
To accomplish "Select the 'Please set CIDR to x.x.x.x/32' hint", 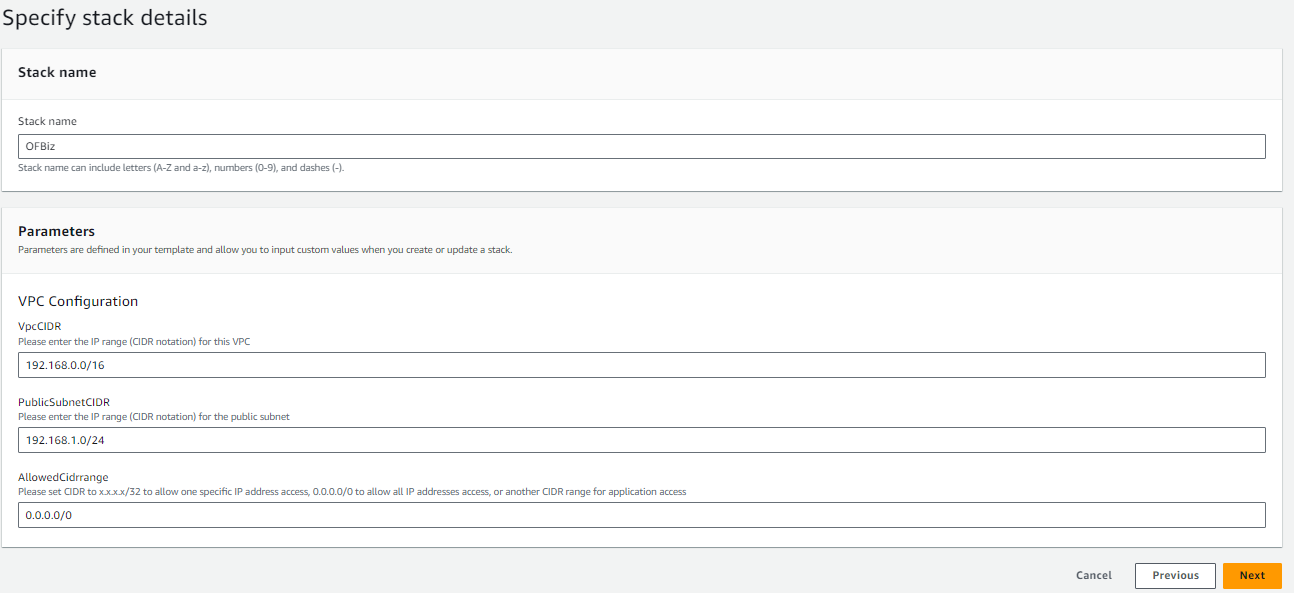I will pyautogui.click(x=352, y=492).
